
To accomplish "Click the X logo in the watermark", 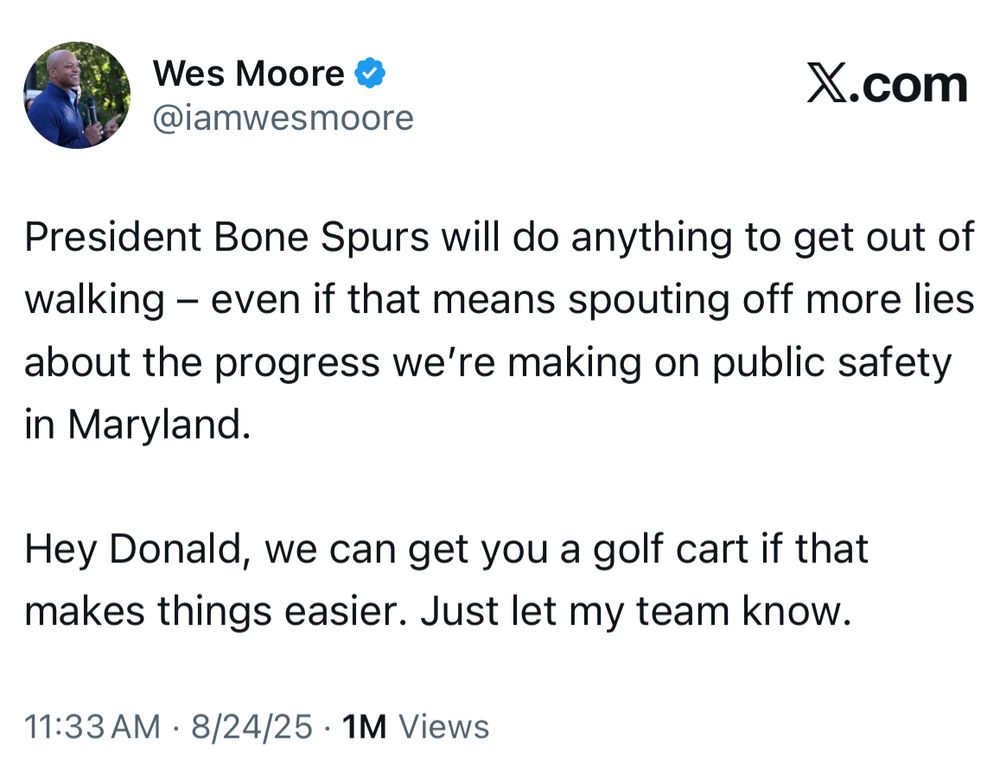I will click(827, 83).
